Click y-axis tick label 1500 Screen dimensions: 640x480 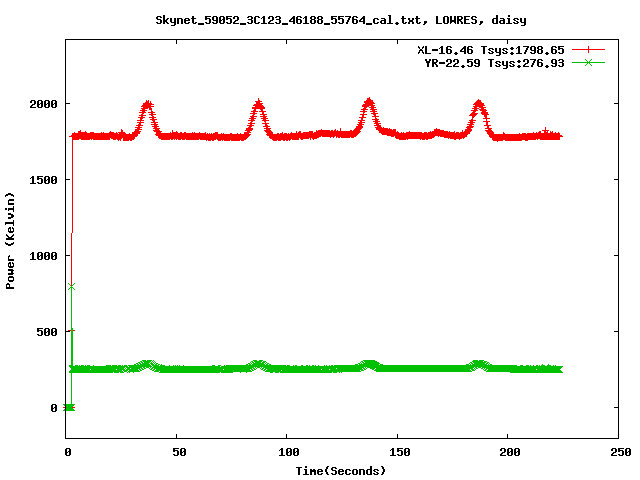coord(43,180)
